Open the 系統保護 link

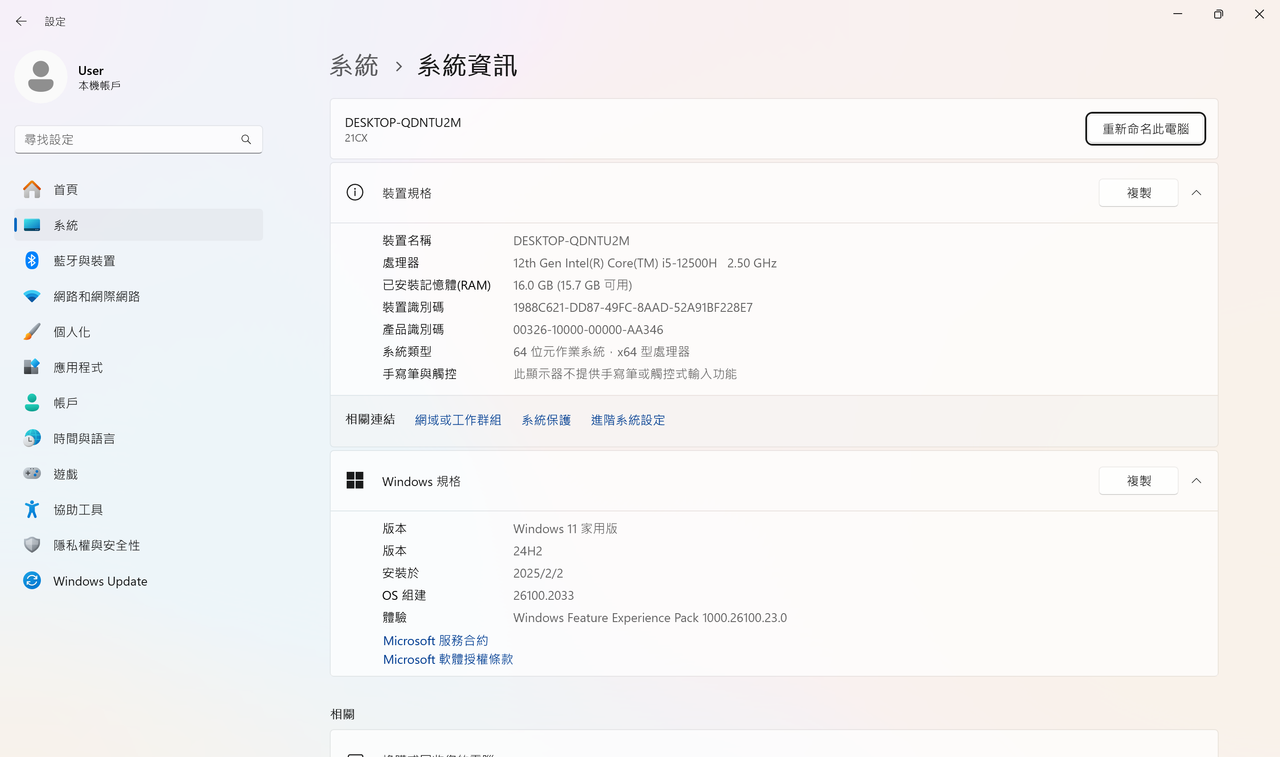(x=546, y=420)
